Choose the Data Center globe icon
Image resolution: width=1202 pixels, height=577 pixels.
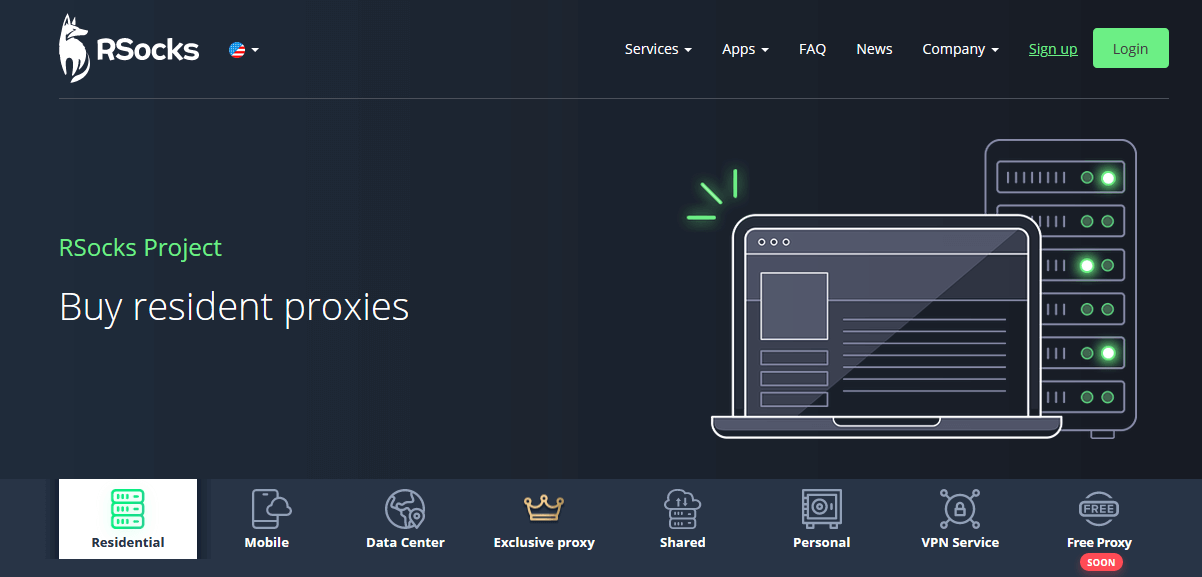(x=405, y=509)
